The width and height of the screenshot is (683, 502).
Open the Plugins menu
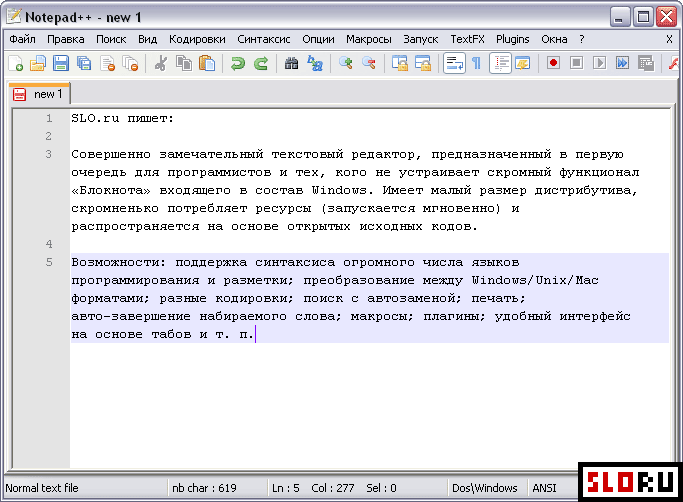[512, 39]
